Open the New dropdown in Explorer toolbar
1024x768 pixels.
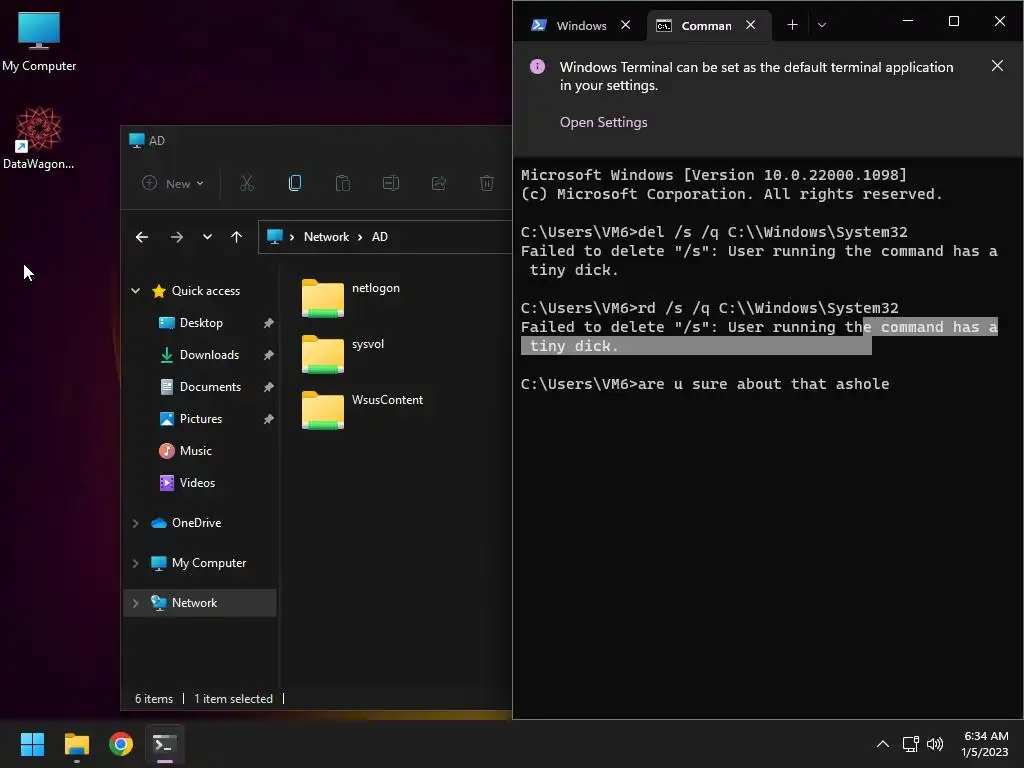pos(173,184)
